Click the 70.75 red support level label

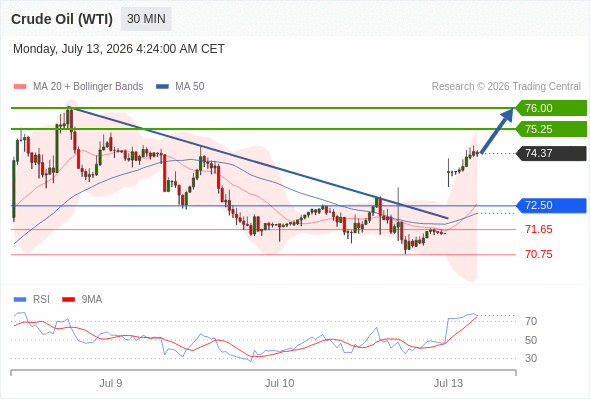point(539,254)
